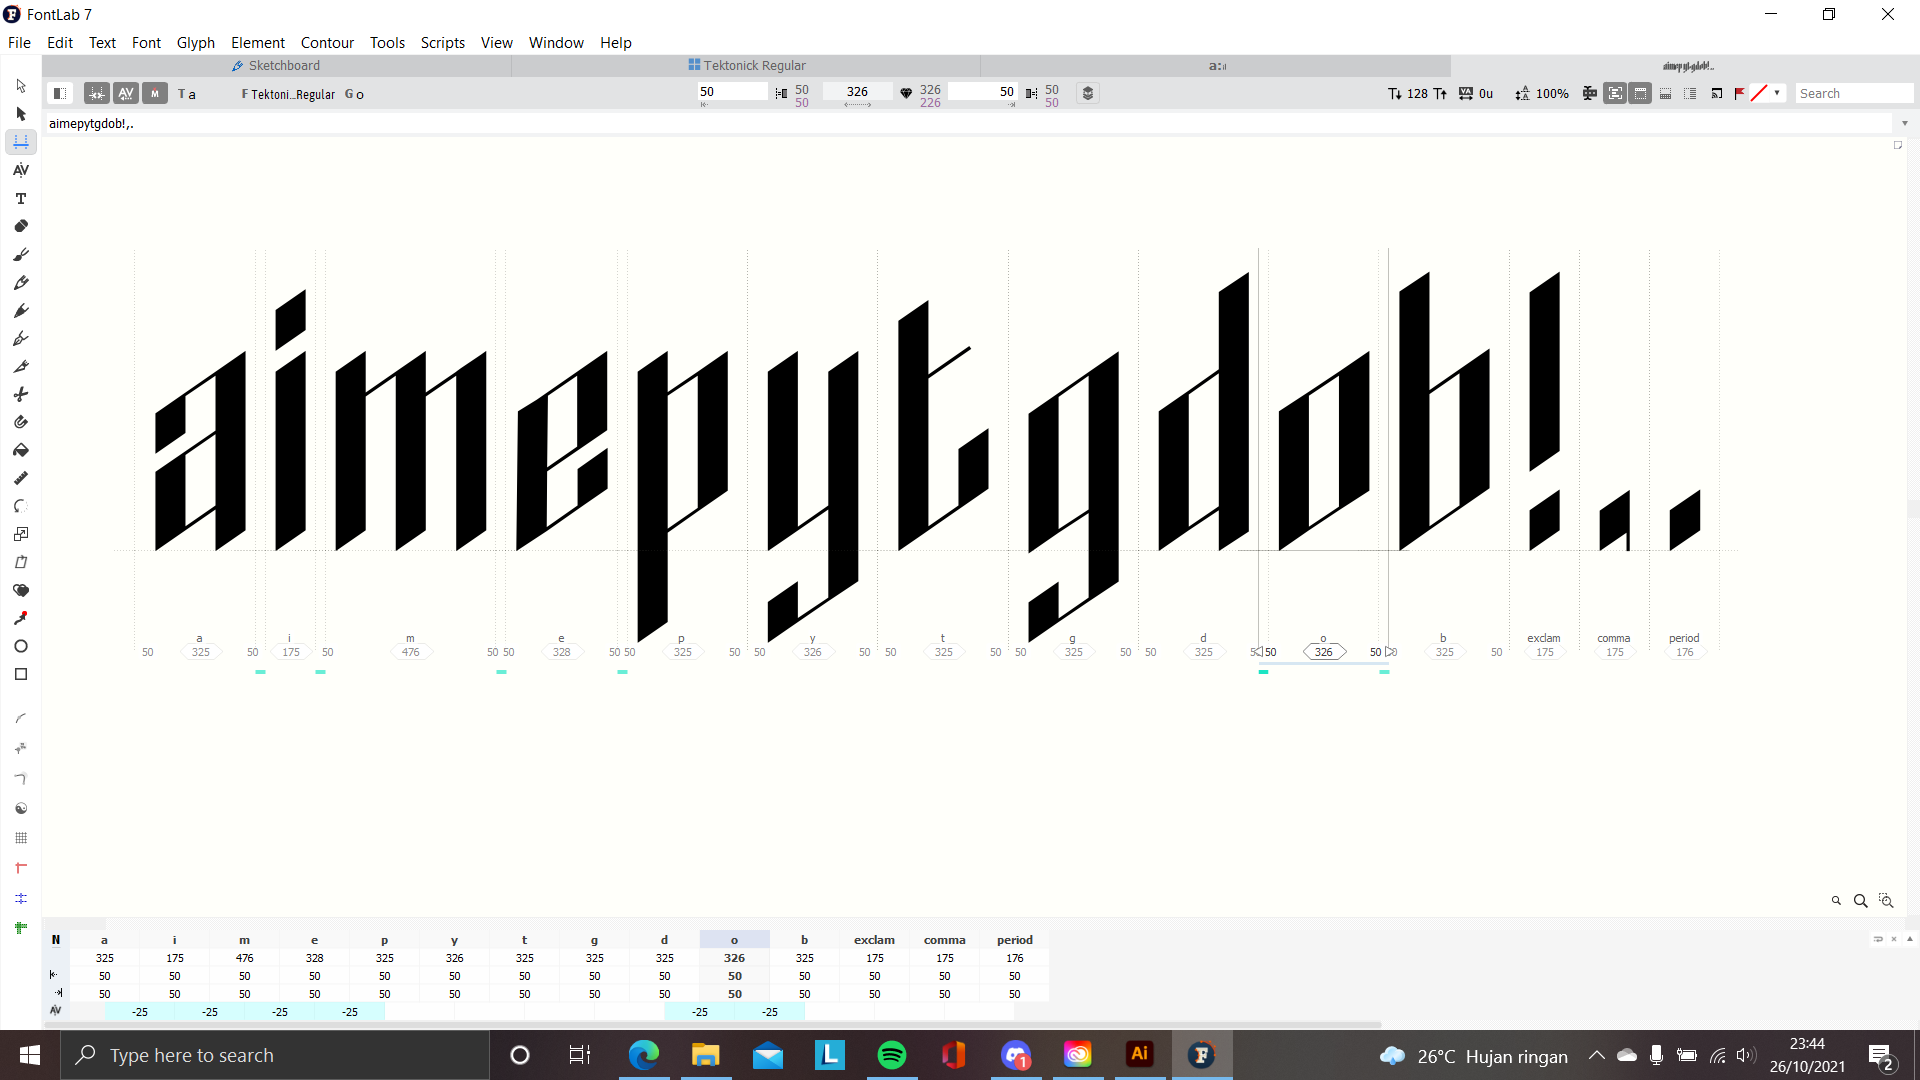Toggle the metrics table panel icon
The width and height of the screenshot is (1920, 1080).
click(1640, 93)
